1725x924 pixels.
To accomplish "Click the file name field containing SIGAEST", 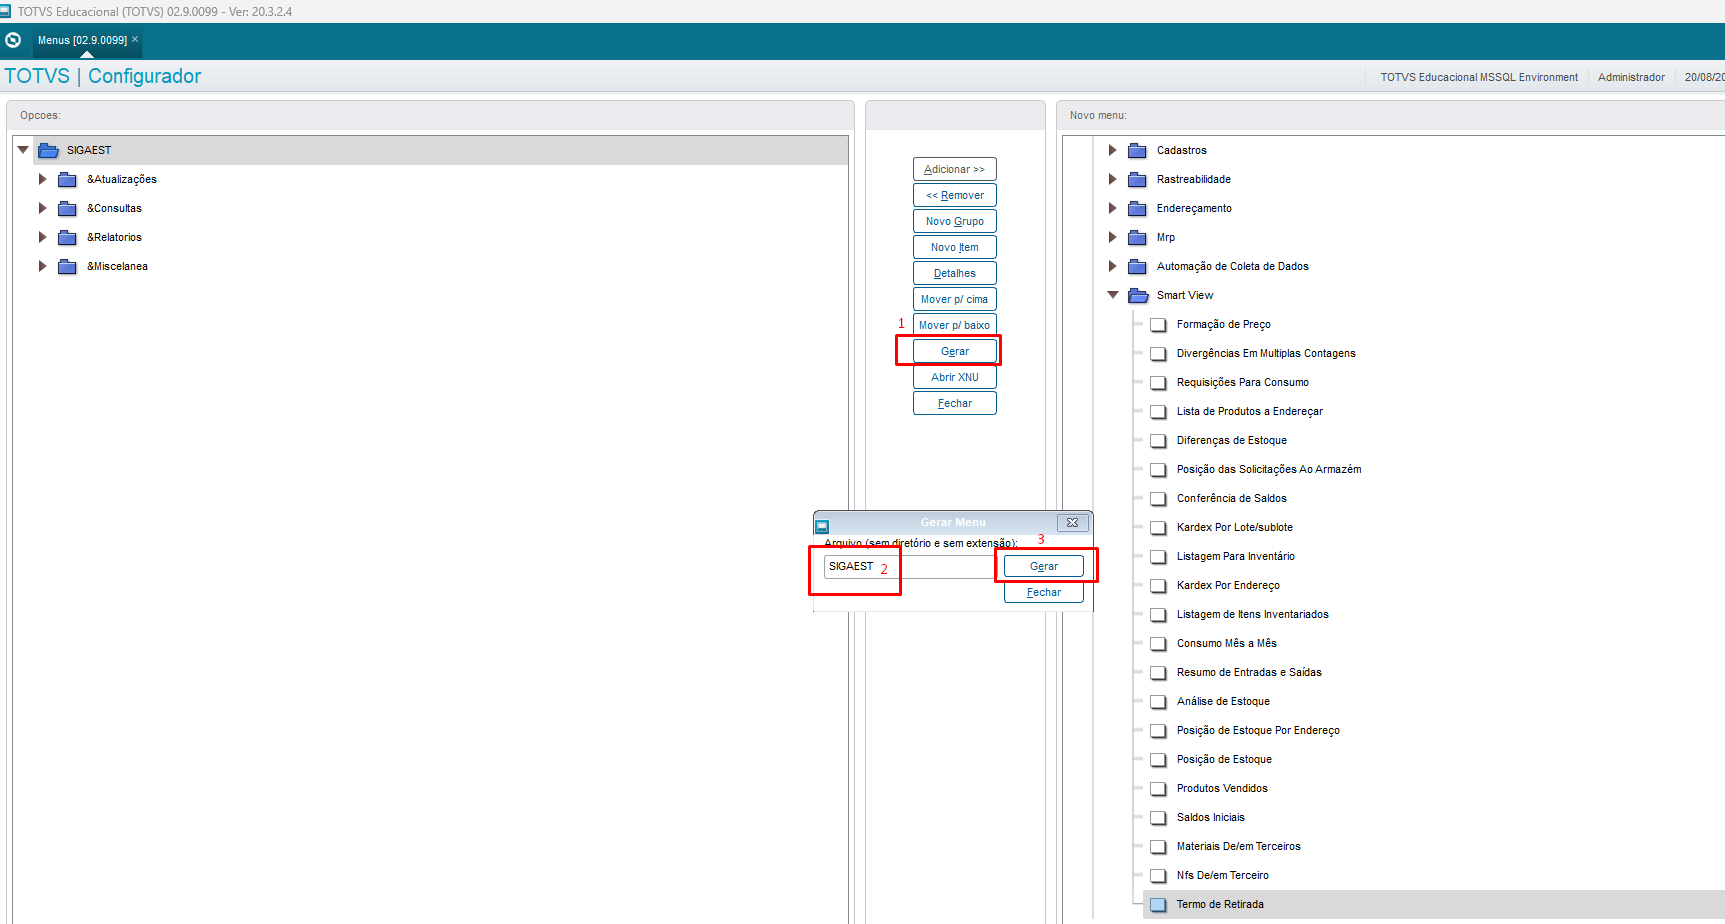I will [909, 566].
